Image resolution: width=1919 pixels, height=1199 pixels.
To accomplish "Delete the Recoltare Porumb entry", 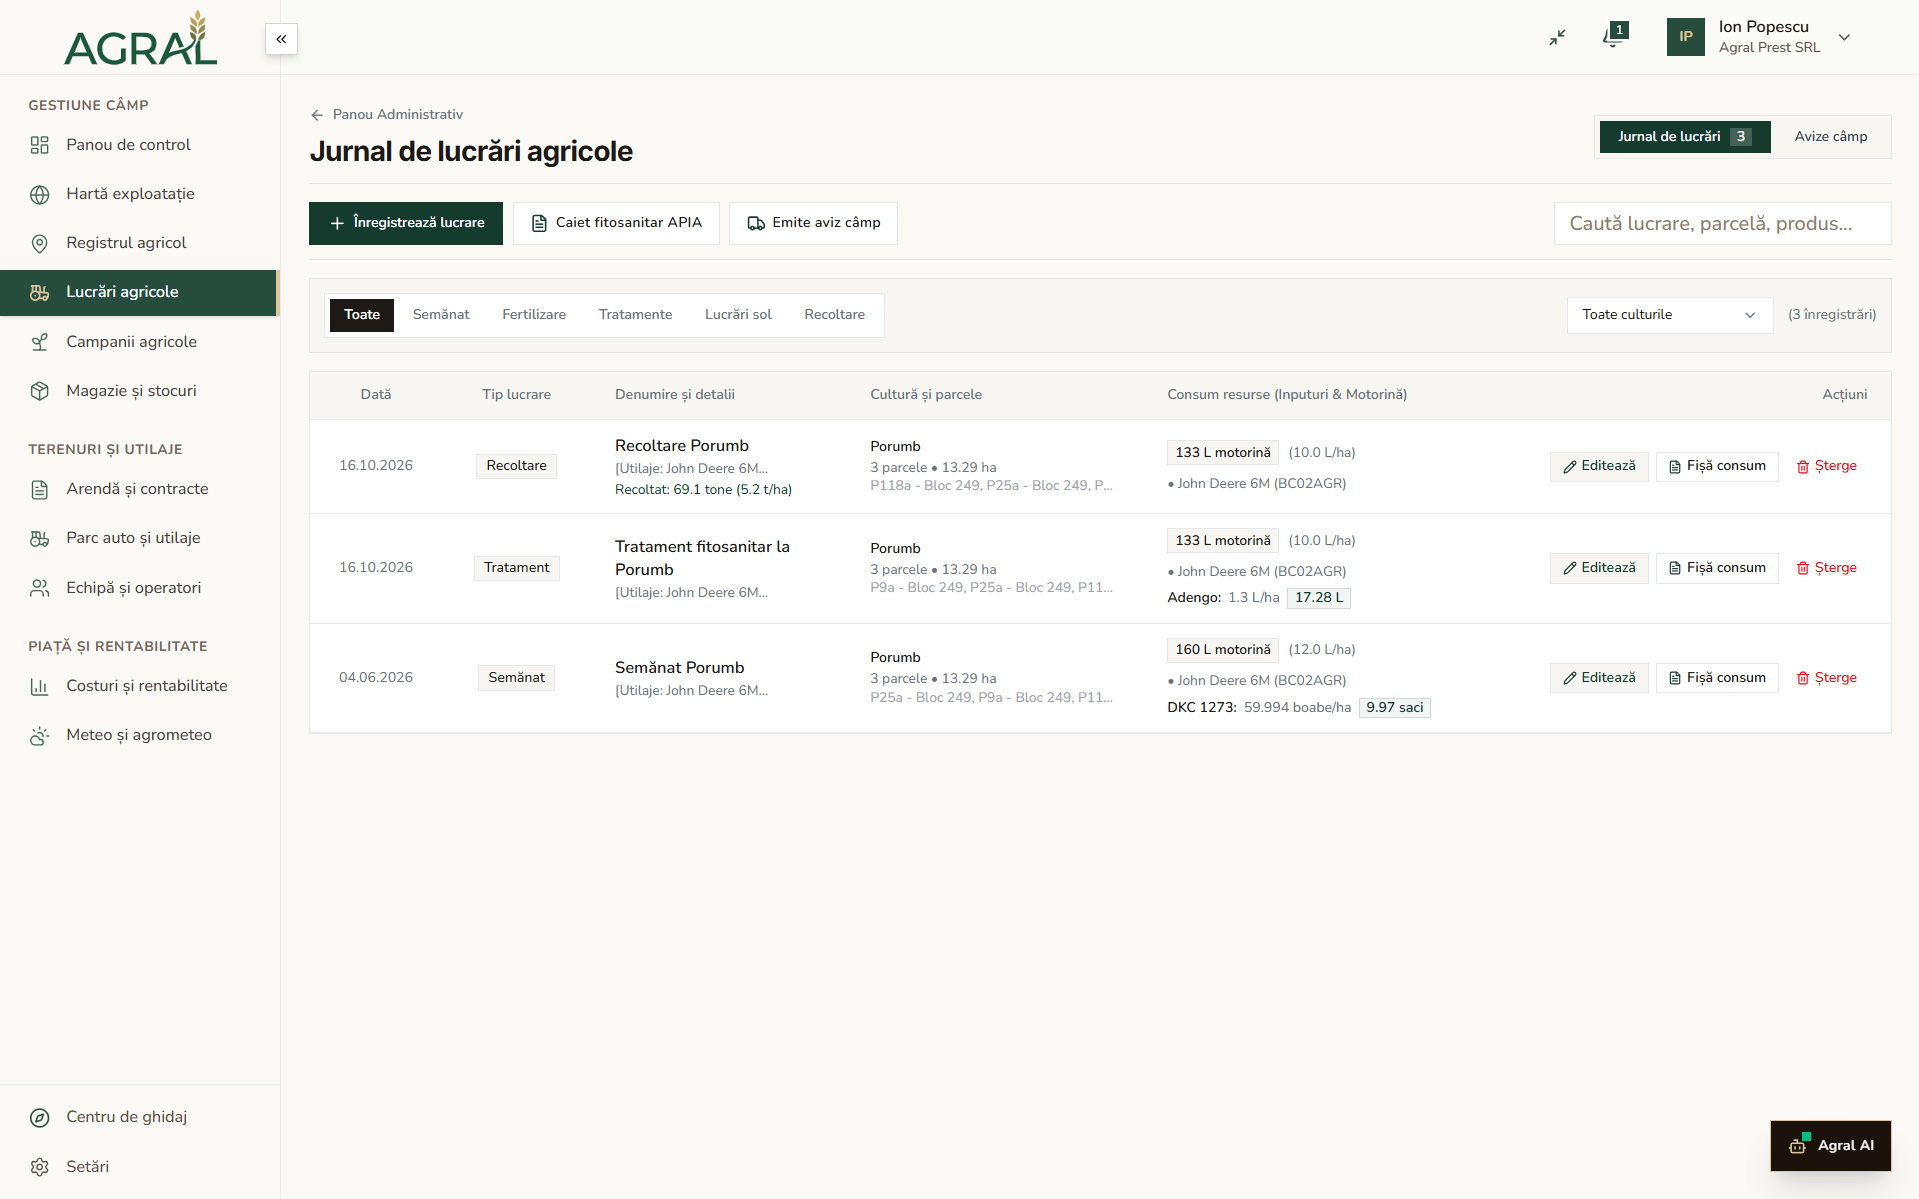I will pos(1826,466).
